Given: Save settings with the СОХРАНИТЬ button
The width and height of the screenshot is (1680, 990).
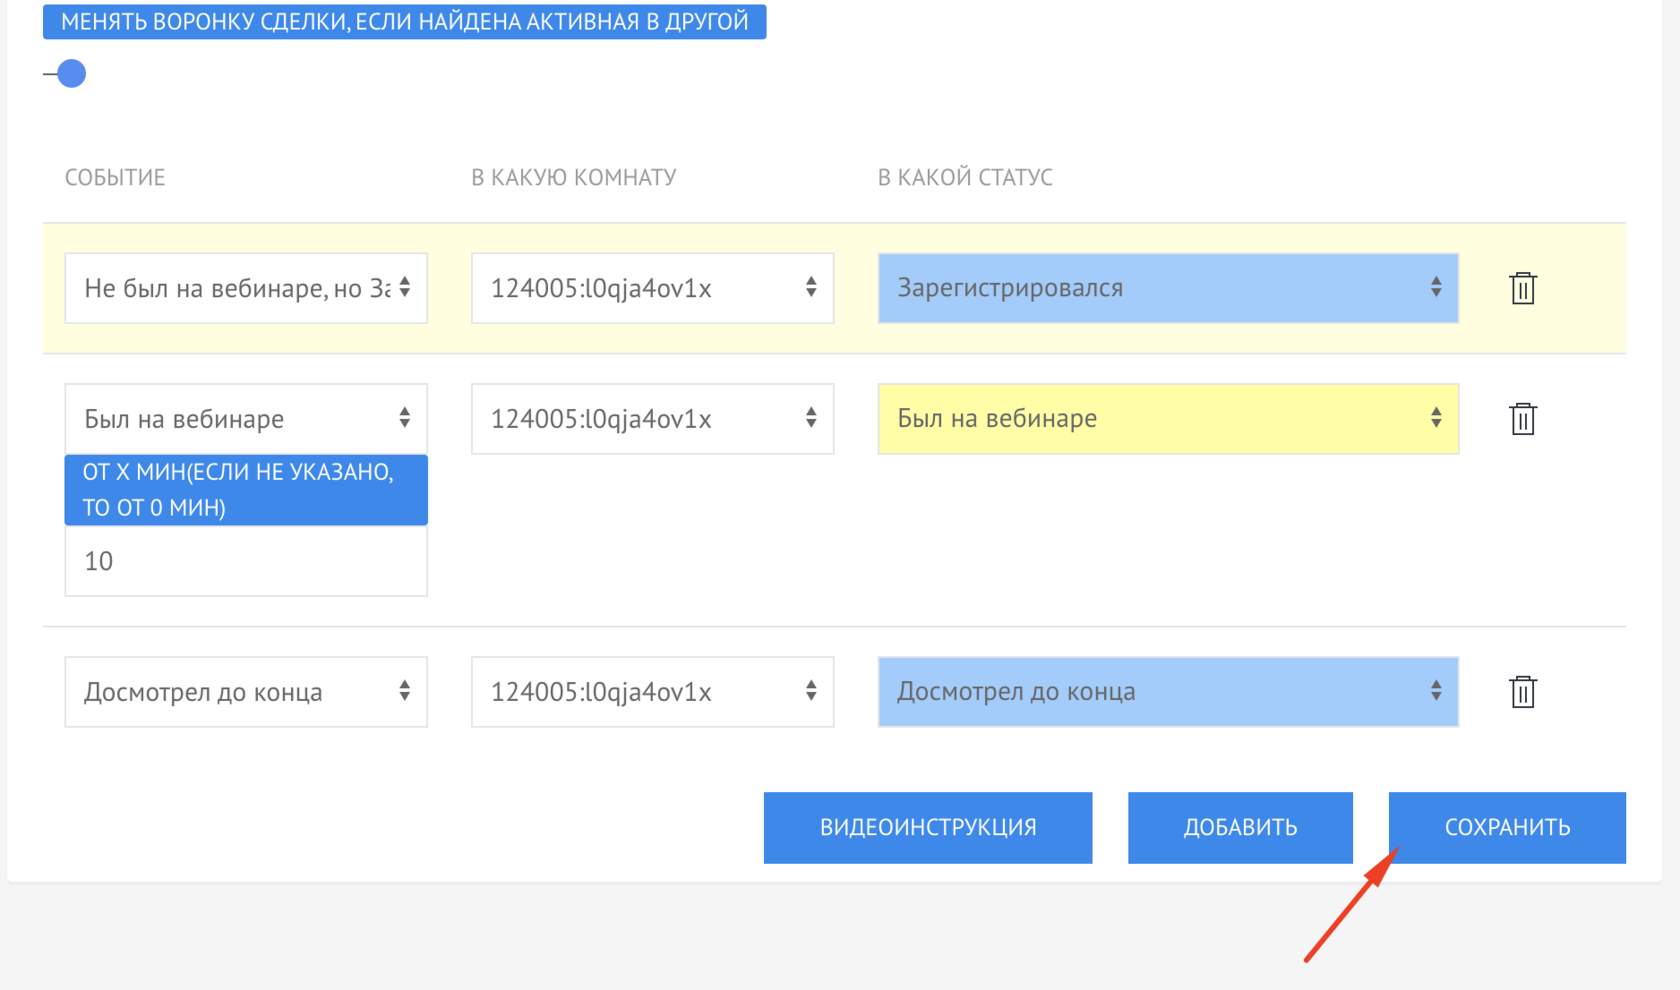Looking at the screenshot, I should point(1506,827).
